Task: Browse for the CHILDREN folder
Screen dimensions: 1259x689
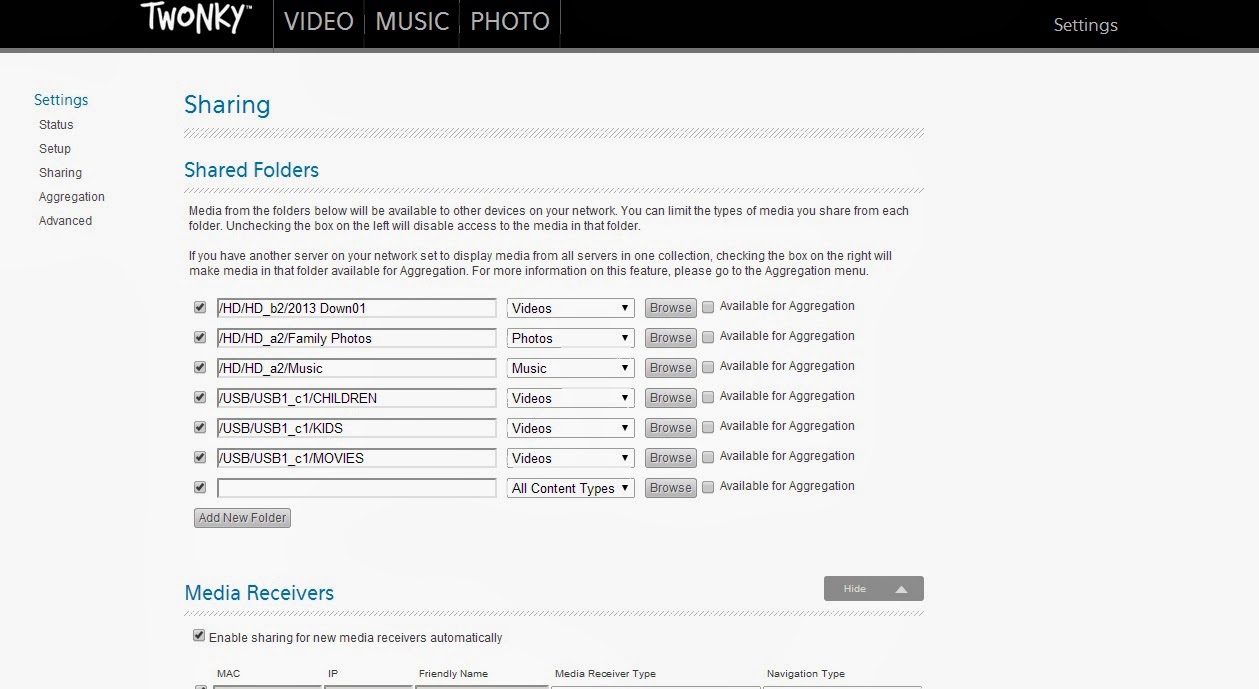Action: [670, 398]
